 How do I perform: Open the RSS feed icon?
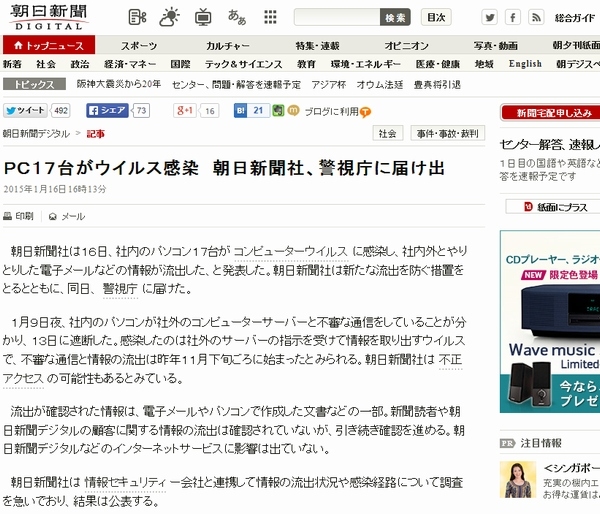coord(536,17)
